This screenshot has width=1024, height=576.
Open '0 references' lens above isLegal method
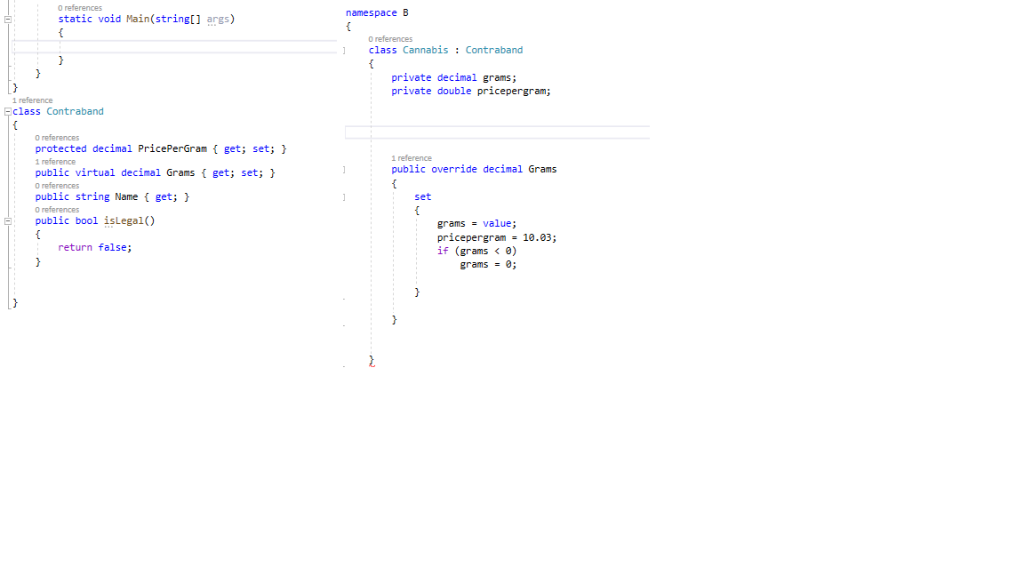[x=57, y=210]
